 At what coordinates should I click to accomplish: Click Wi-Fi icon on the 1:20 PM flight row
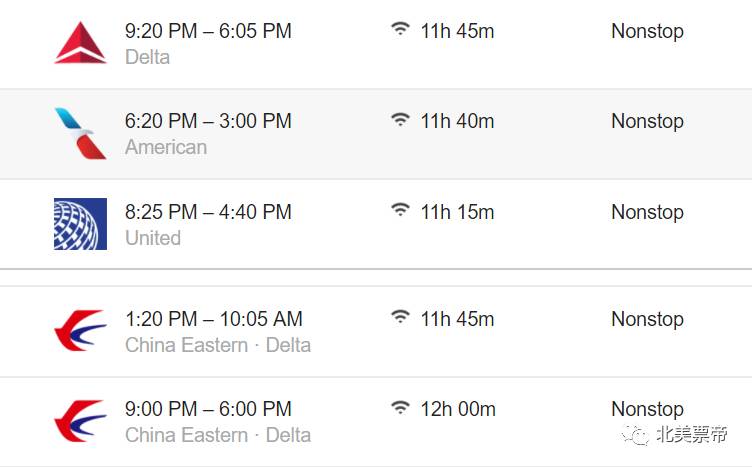pos(400,316)
